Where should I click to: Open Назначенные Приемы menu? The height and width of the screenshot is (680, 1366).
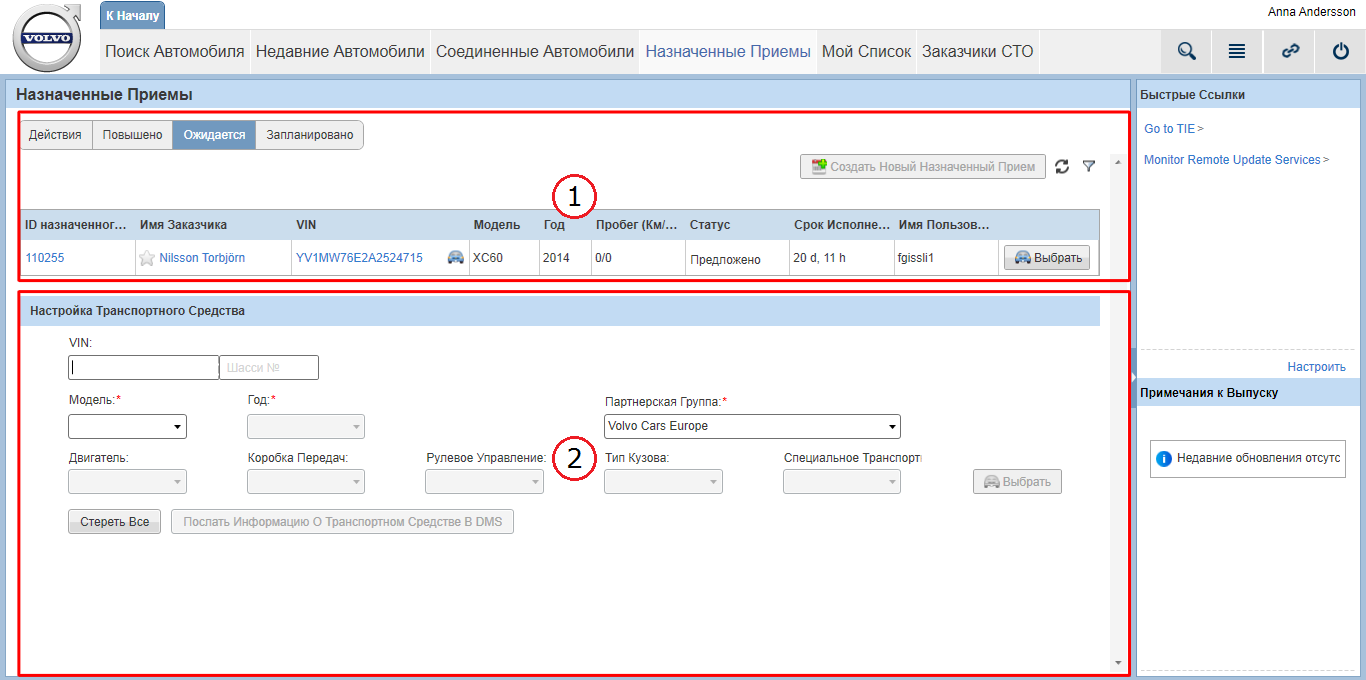[728, 51]
